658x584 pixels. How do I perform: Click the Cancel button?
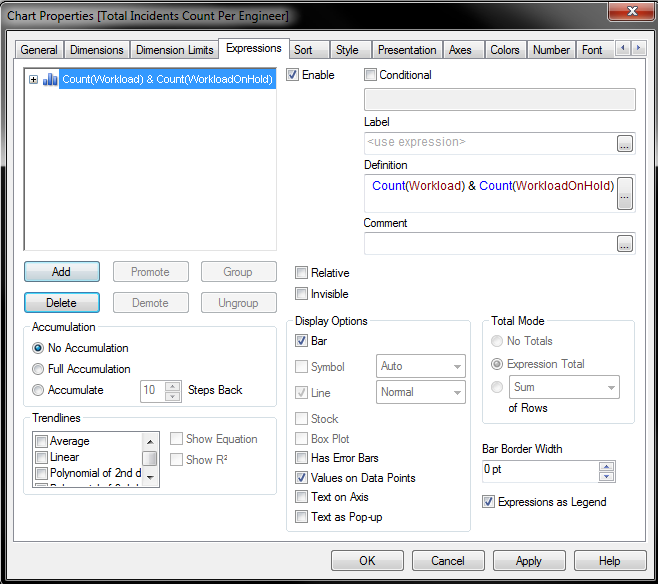(448, 561)
